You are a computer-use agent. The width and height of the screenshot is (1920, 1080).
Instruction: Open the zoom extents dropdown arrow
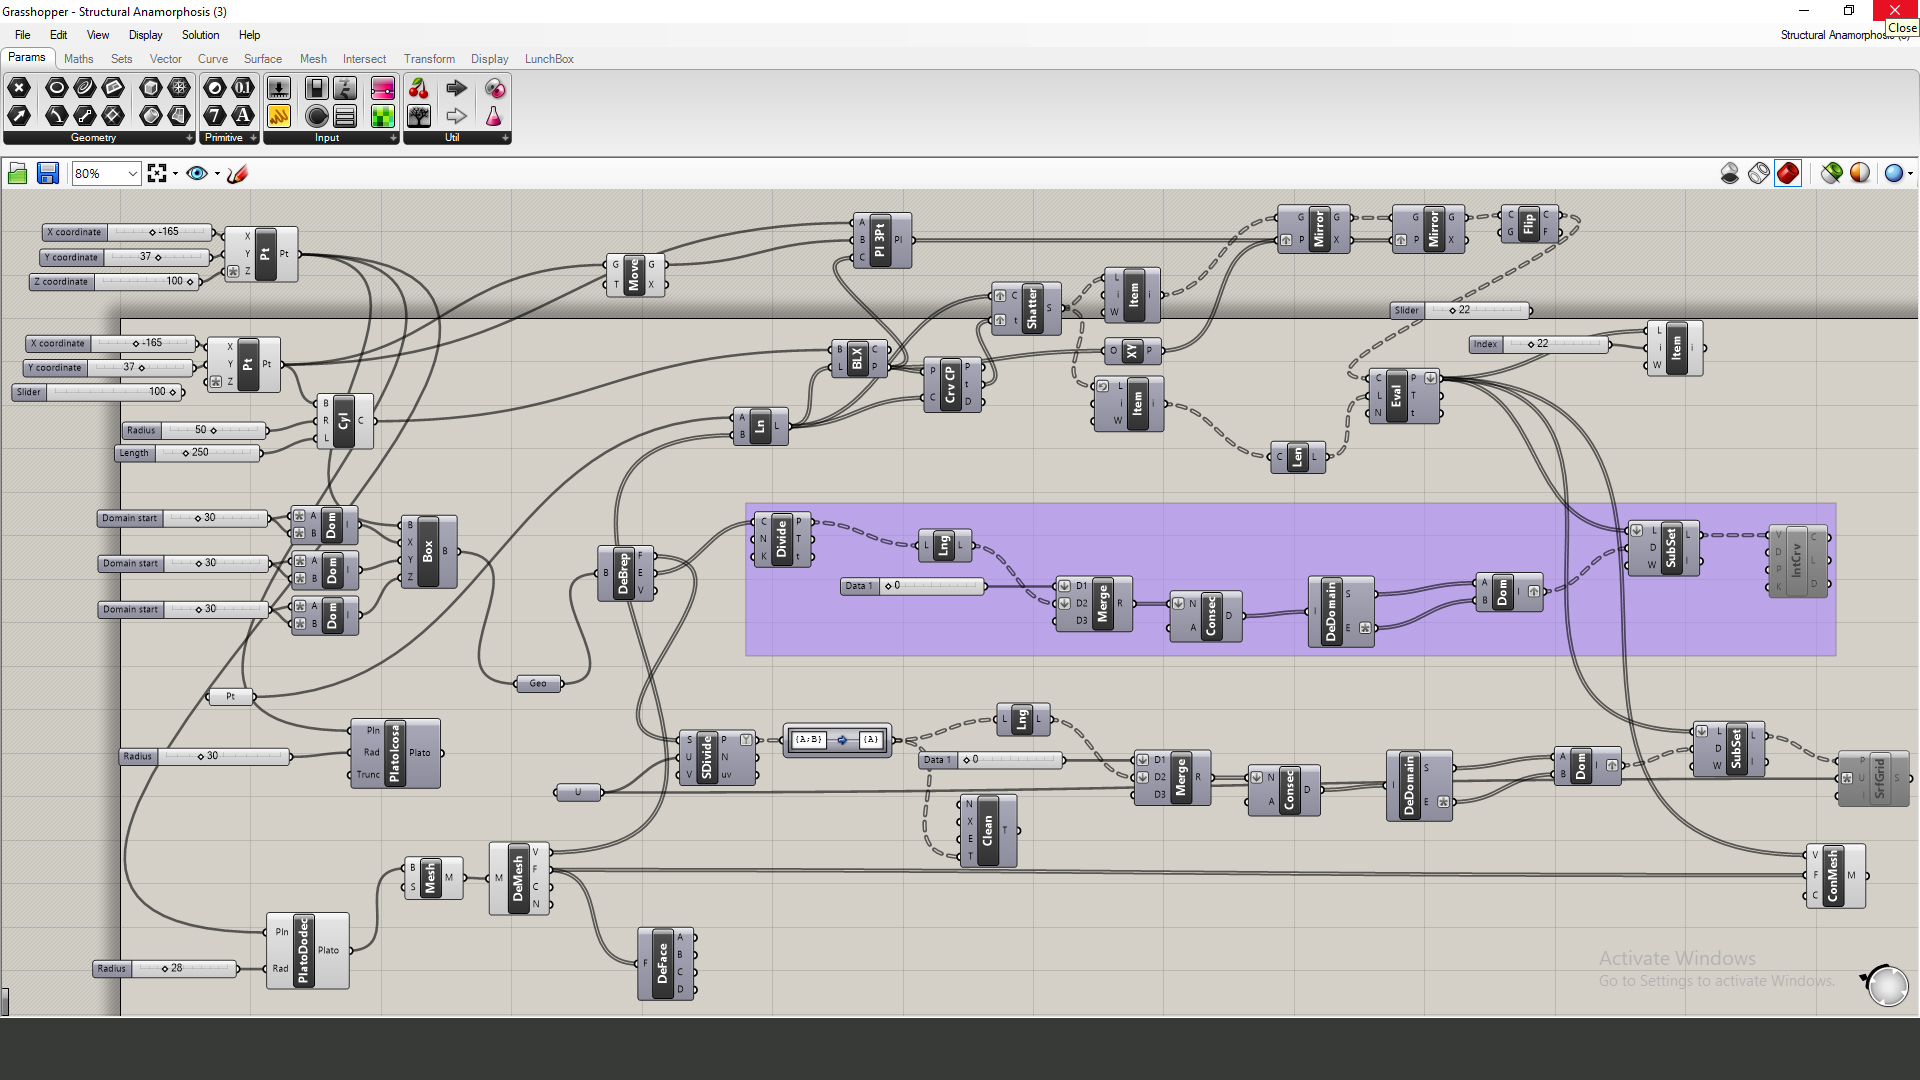click(176, 174)
